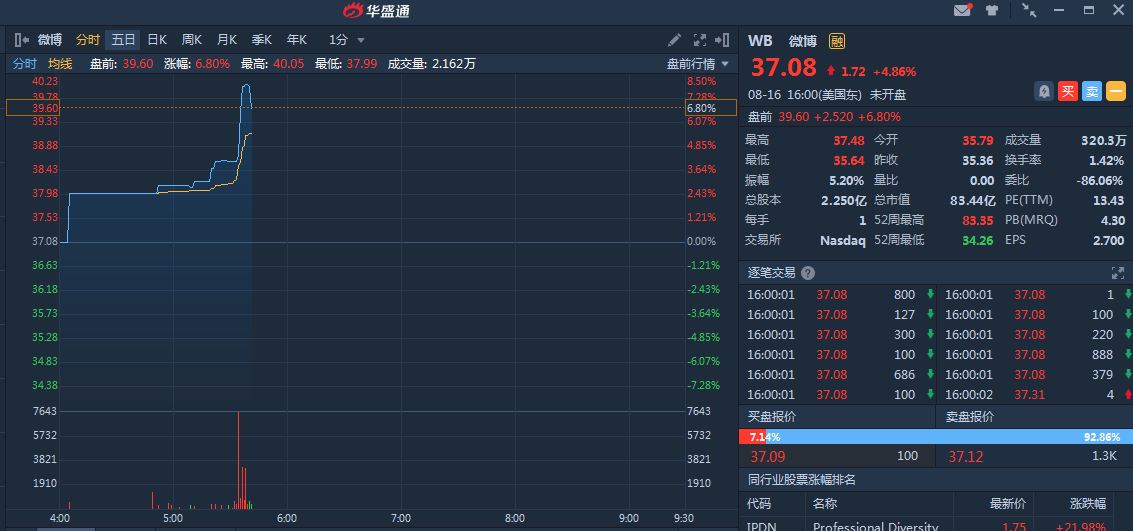Viewport: 1133px width, 531px height.
Task: Open the help icon next to 逐笔交易
Action: click(808, 273)
